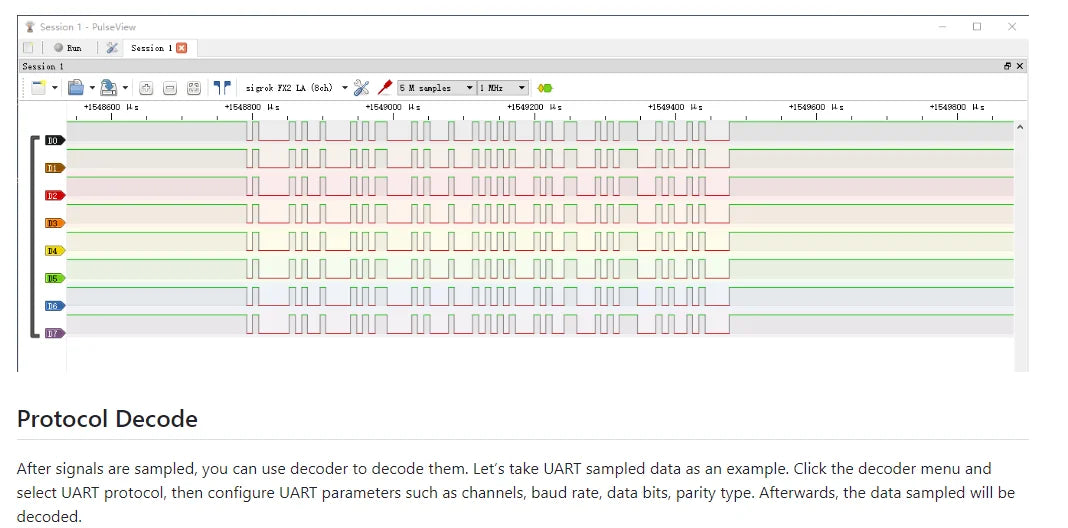Click the orange D3 channel label
Viewport: 1068px width, 528px height.
tap(54, 223)
